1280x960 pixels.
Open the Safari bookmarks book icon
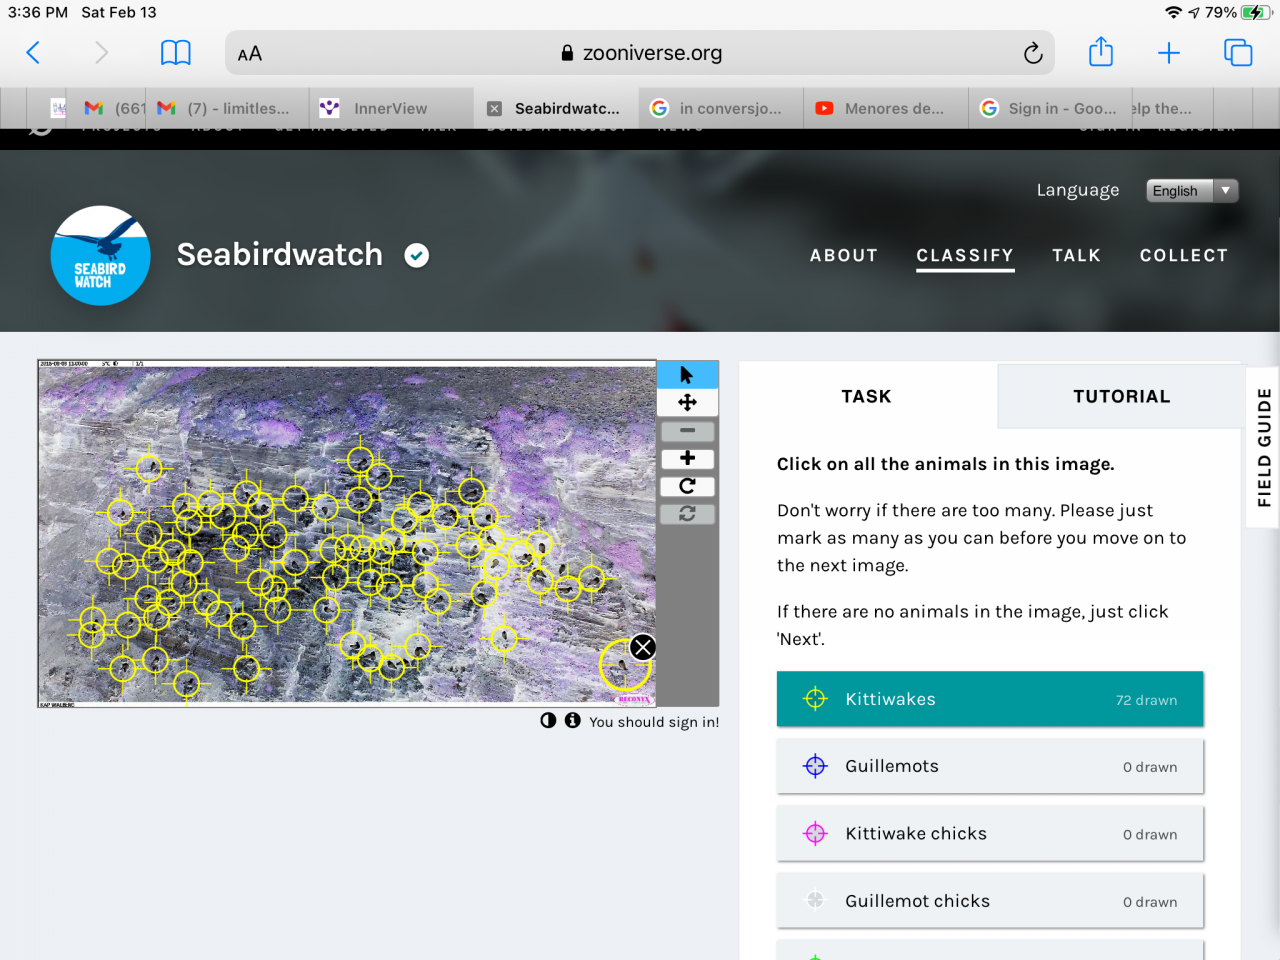(x=176, y=53)
